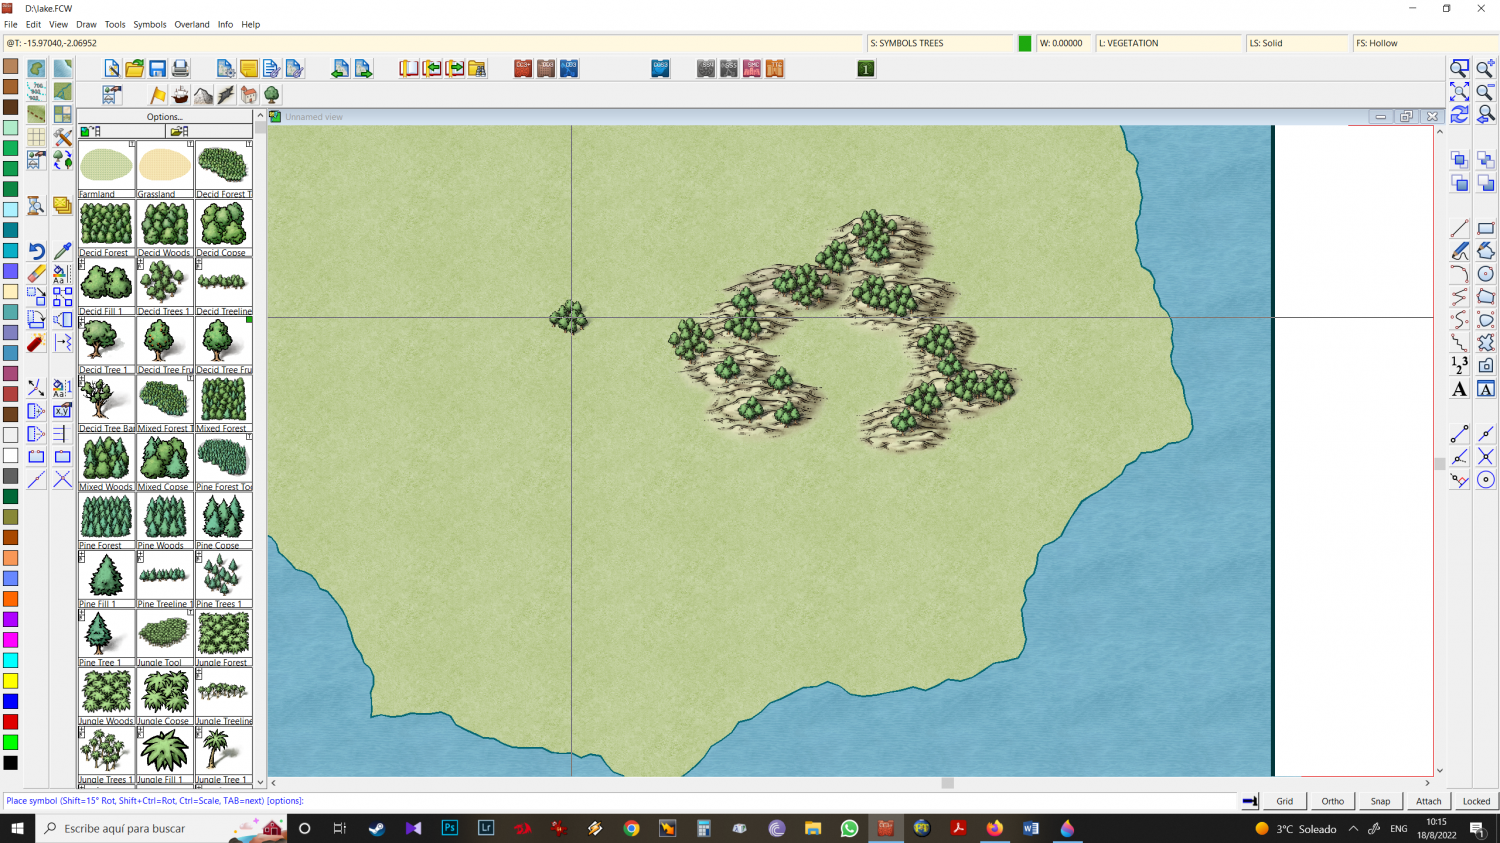Click the current color green indicator box
1500x843 pixels.
pyautogui.click(x=1025, y=43)
